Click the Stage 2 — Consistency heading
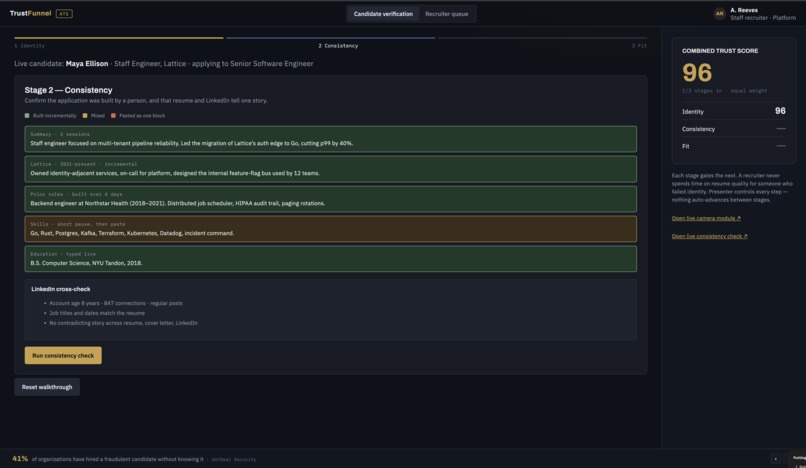 [x=68, y=90]
